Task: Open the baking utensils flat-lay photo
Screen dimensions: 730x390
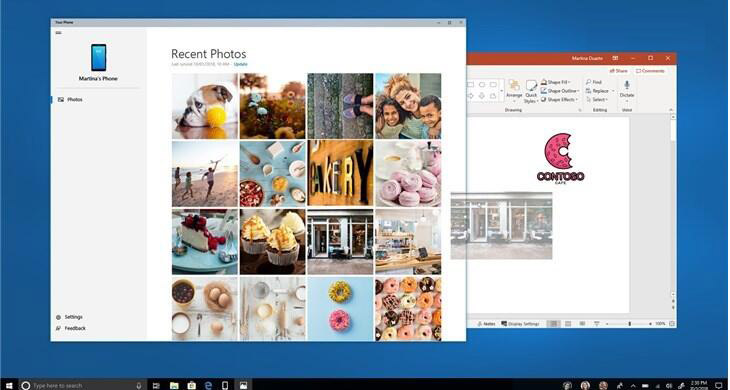Action: [x=273, y=309]
